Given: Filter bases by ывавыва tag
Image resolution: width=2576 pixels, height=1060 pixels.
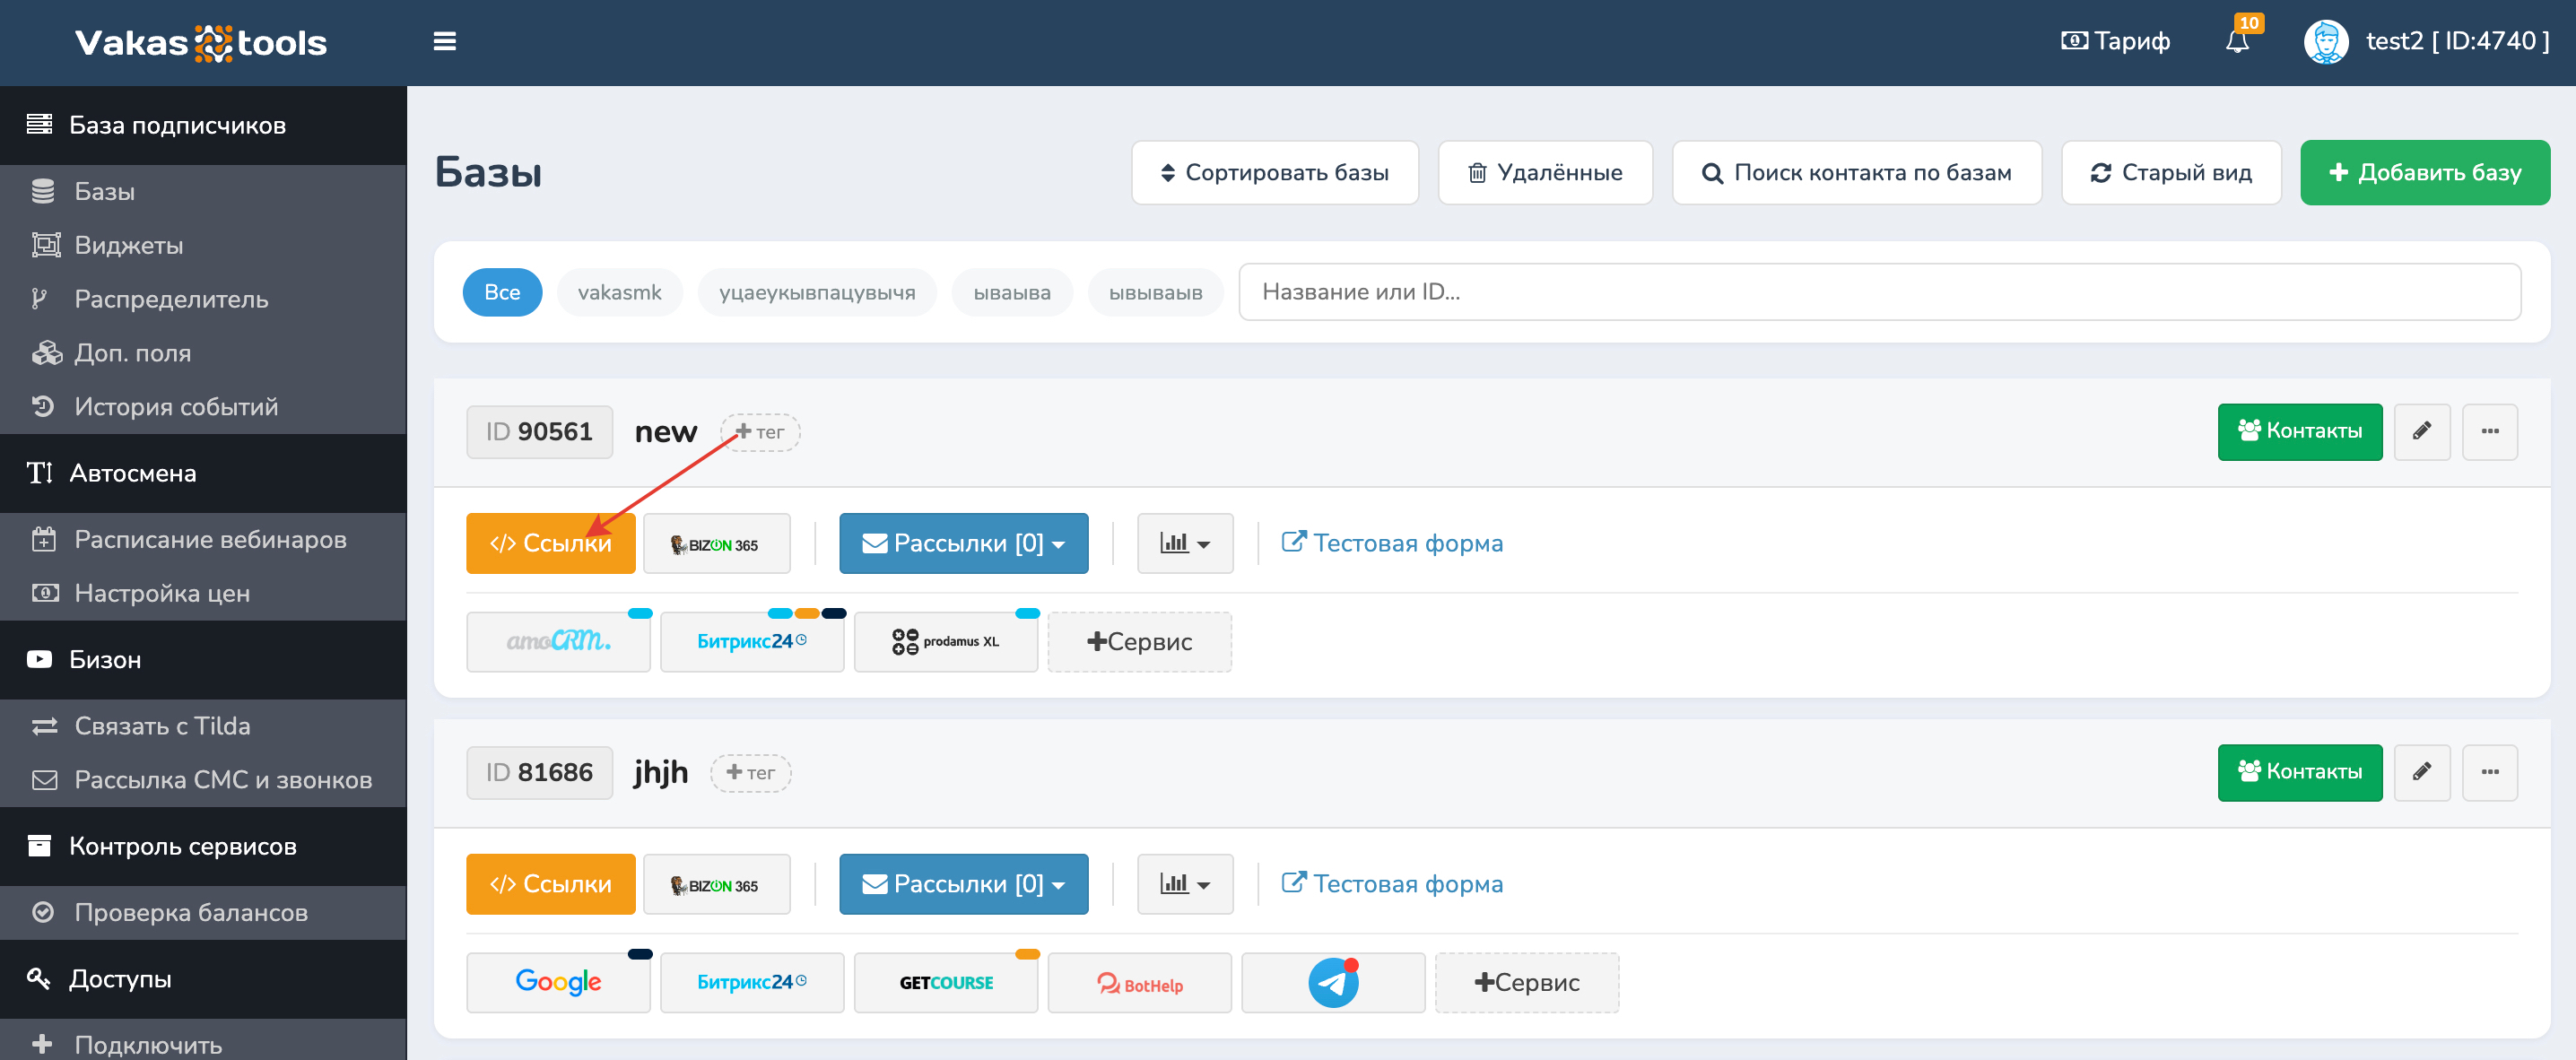Looking at the screenshot, I should pyautogui.click(x=1011, y=292).
